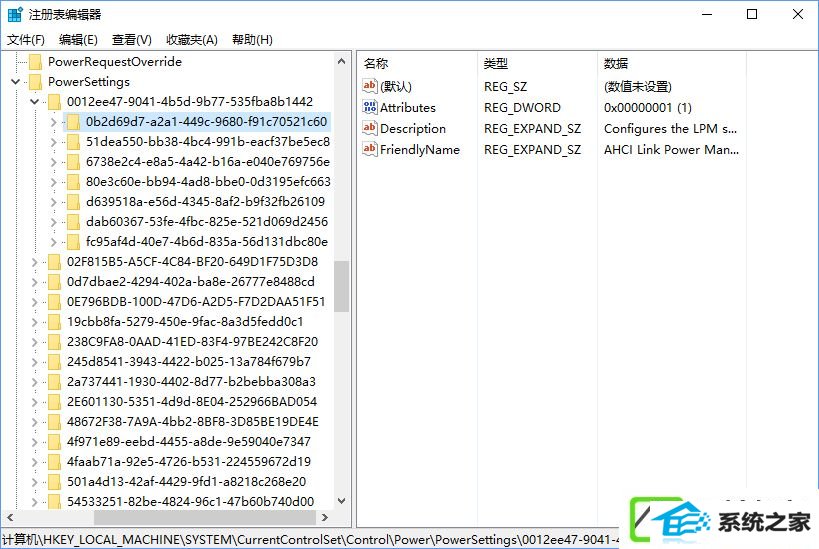Viewport: 819px width, 549px height.
Task: Click the binary icon of Attributes value
Action: click(370, 107)
